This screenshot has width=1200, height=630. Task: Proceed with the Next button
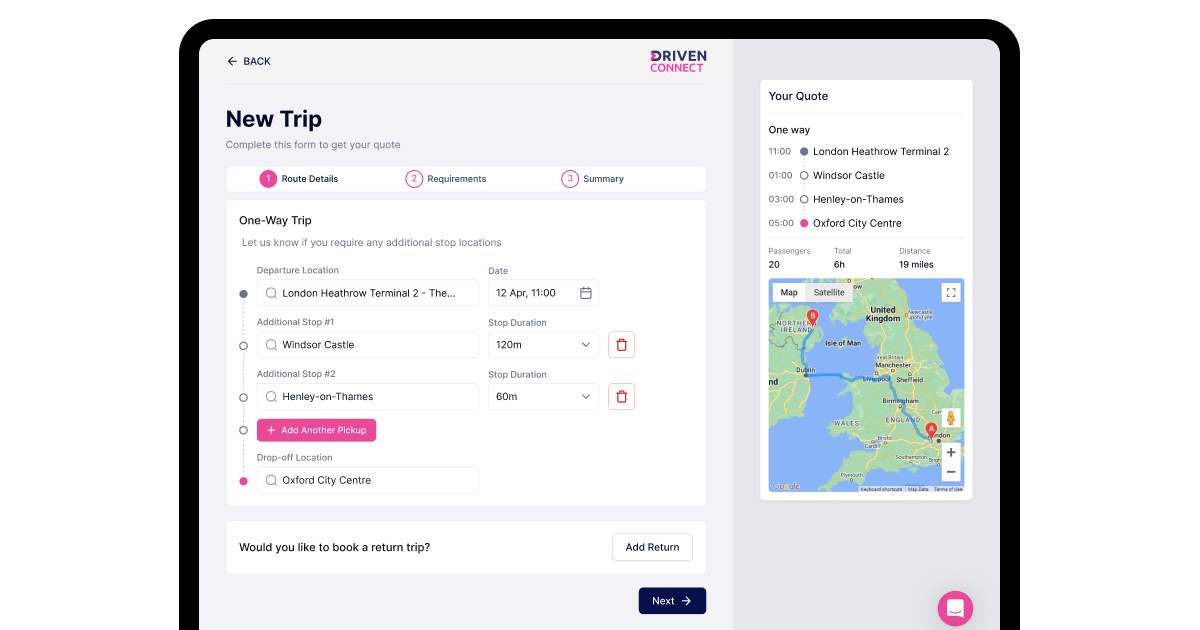672,601
